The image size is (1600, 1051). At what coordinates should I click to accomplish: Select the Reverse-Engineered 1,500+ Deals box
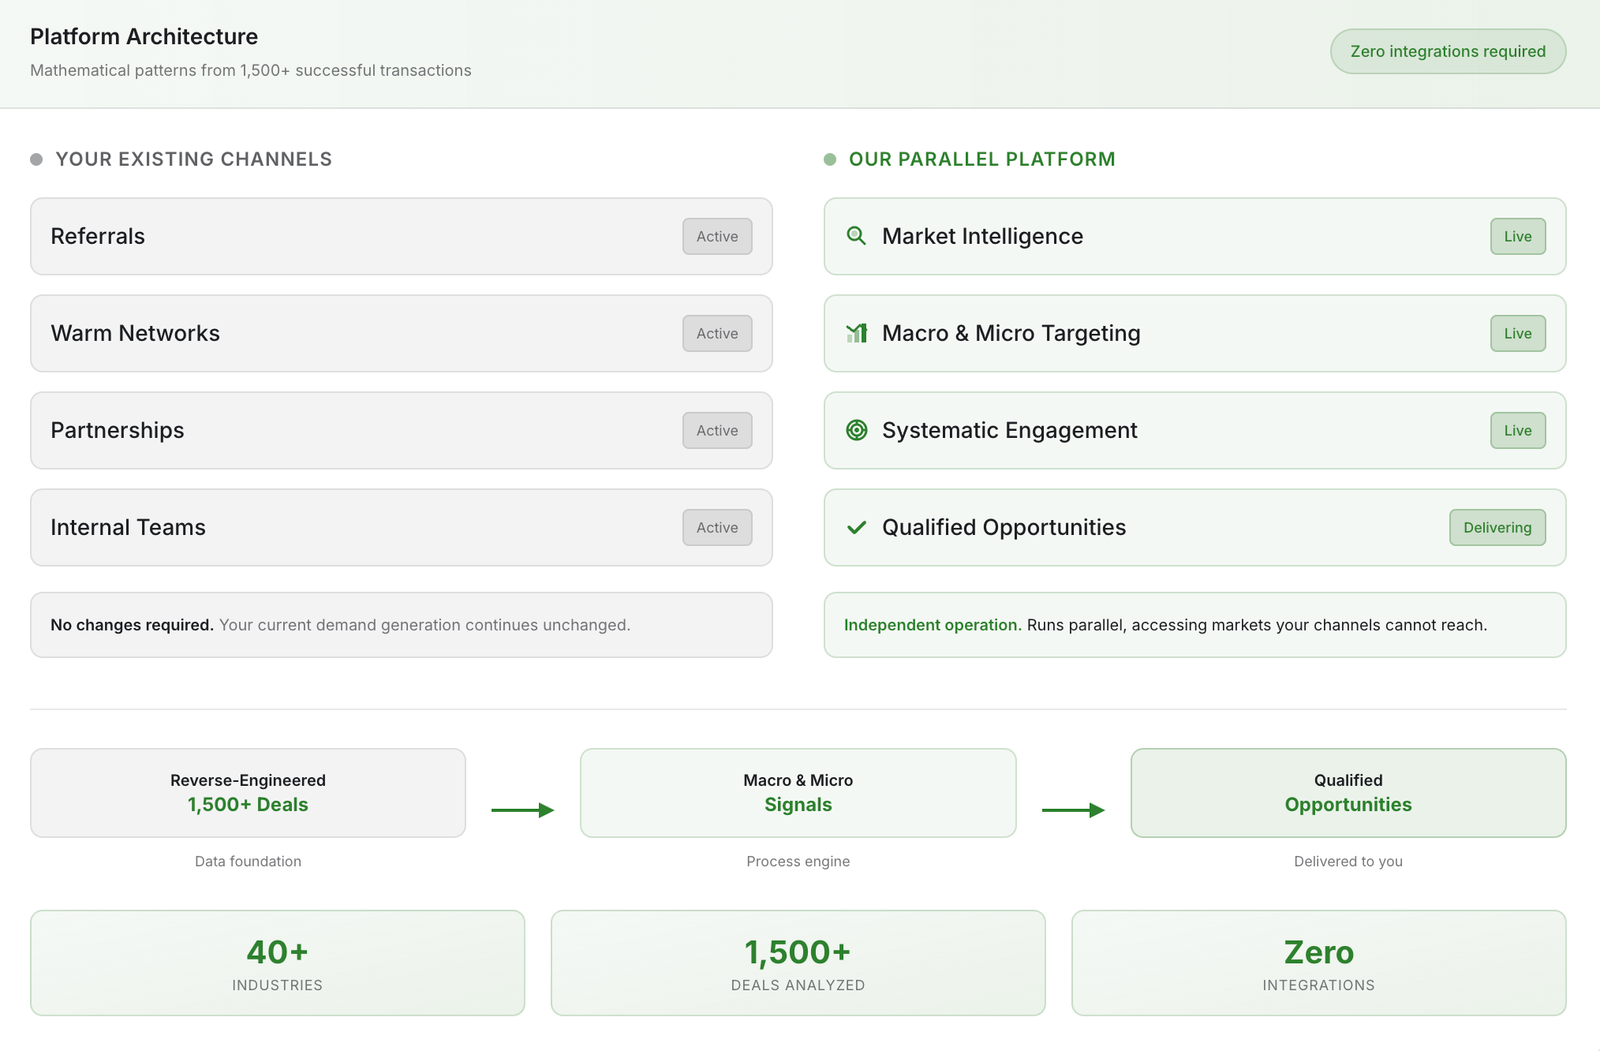tap(248, 792)
